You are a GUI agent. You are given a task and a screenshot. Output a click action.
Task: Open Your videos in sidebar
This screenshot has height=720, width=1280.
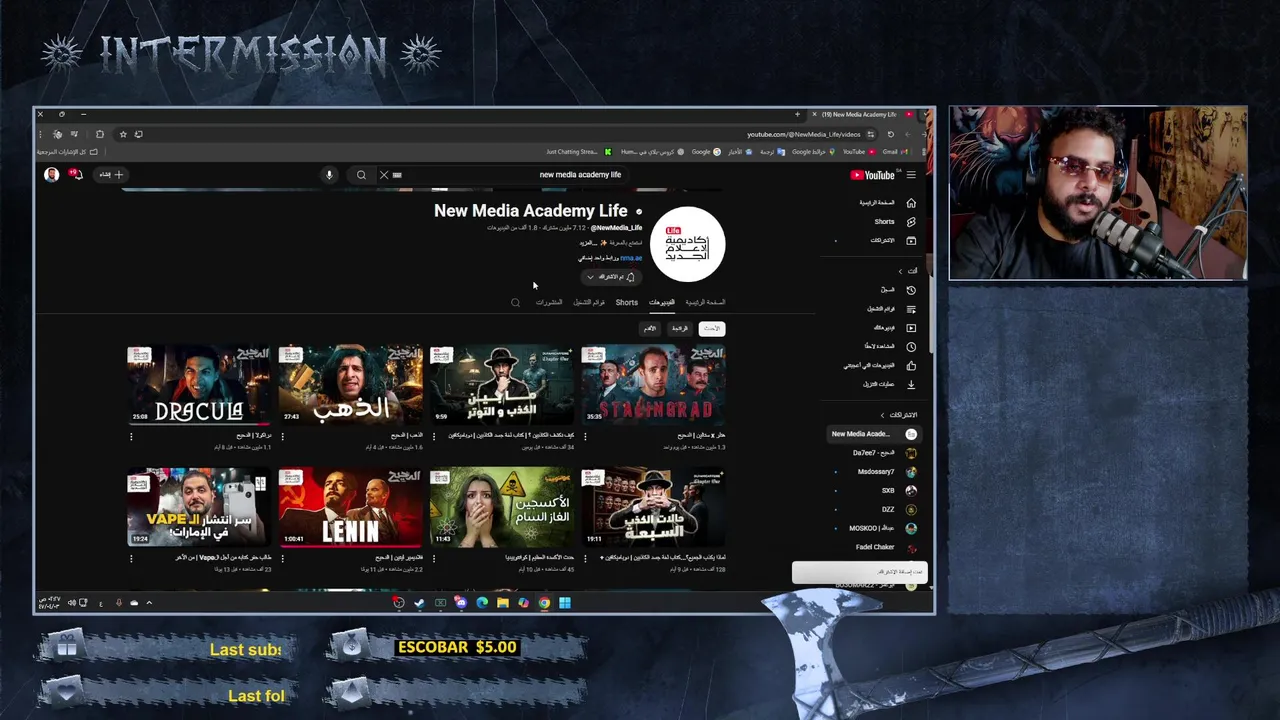pyautogui.click(x=893, y=328)
